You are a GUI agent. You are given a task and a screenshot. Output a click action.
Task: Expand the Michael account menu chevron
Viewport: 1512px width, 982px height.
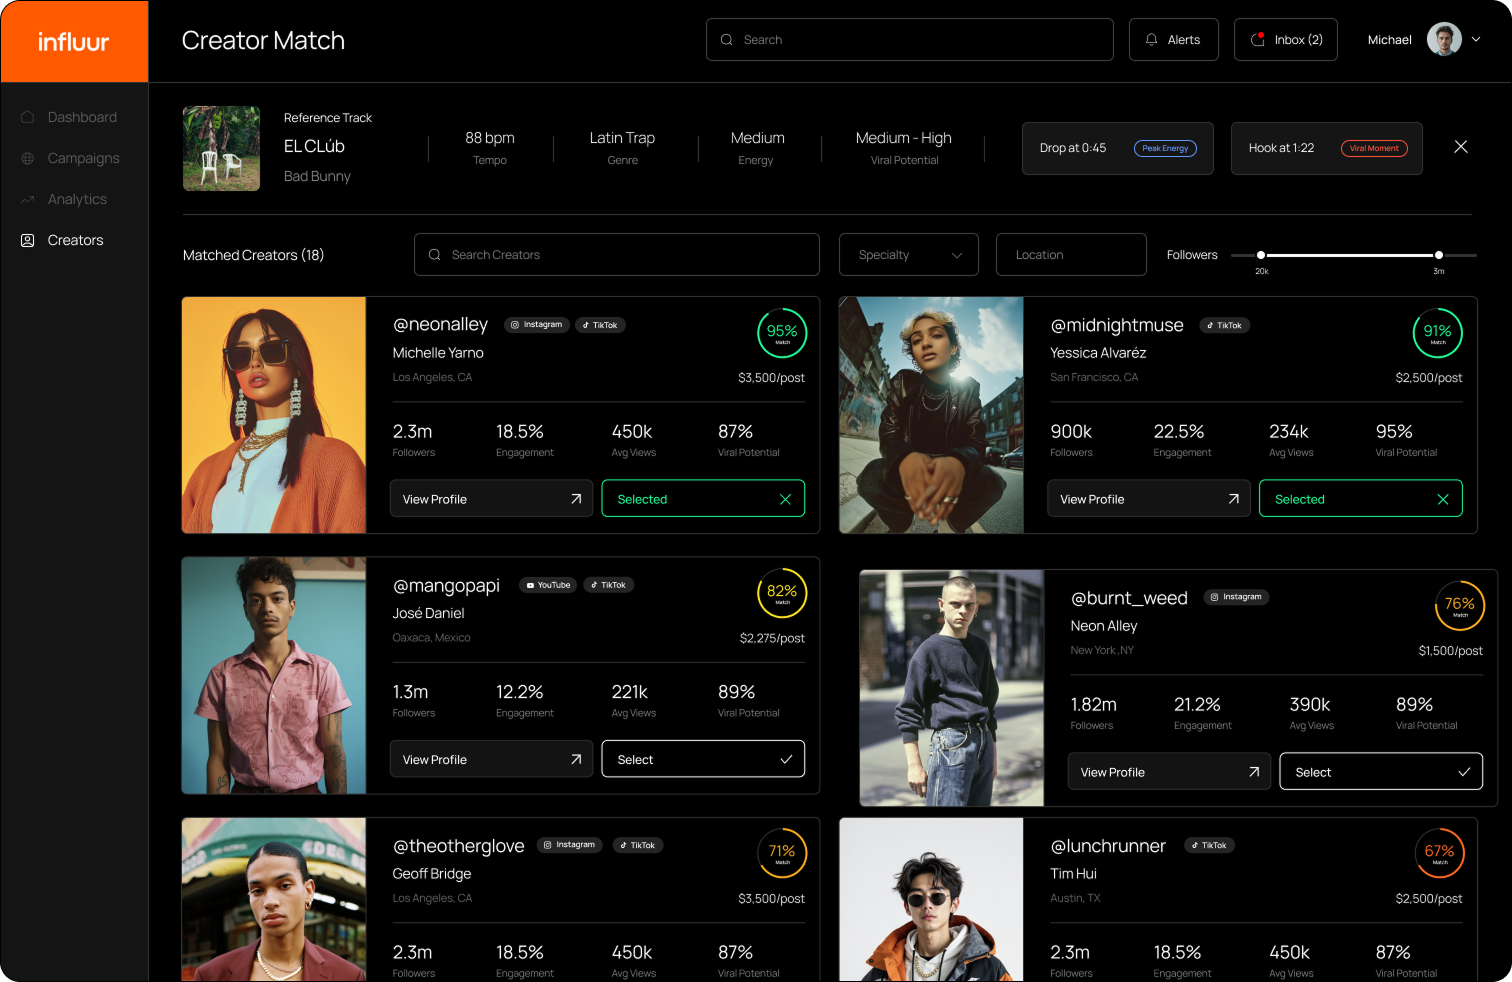point(1476,40)
